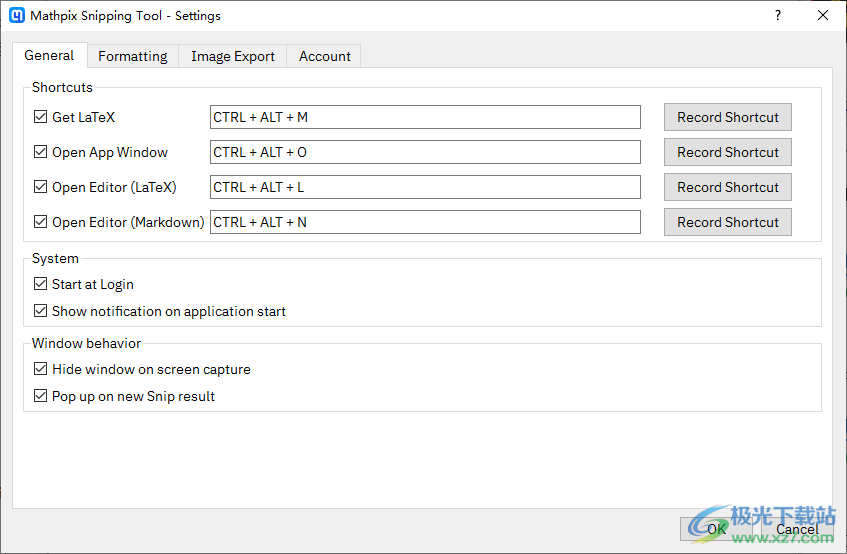Click the Mathpix app icon in title bar
This screenshot has height=554, width=847.
point(17,15)
